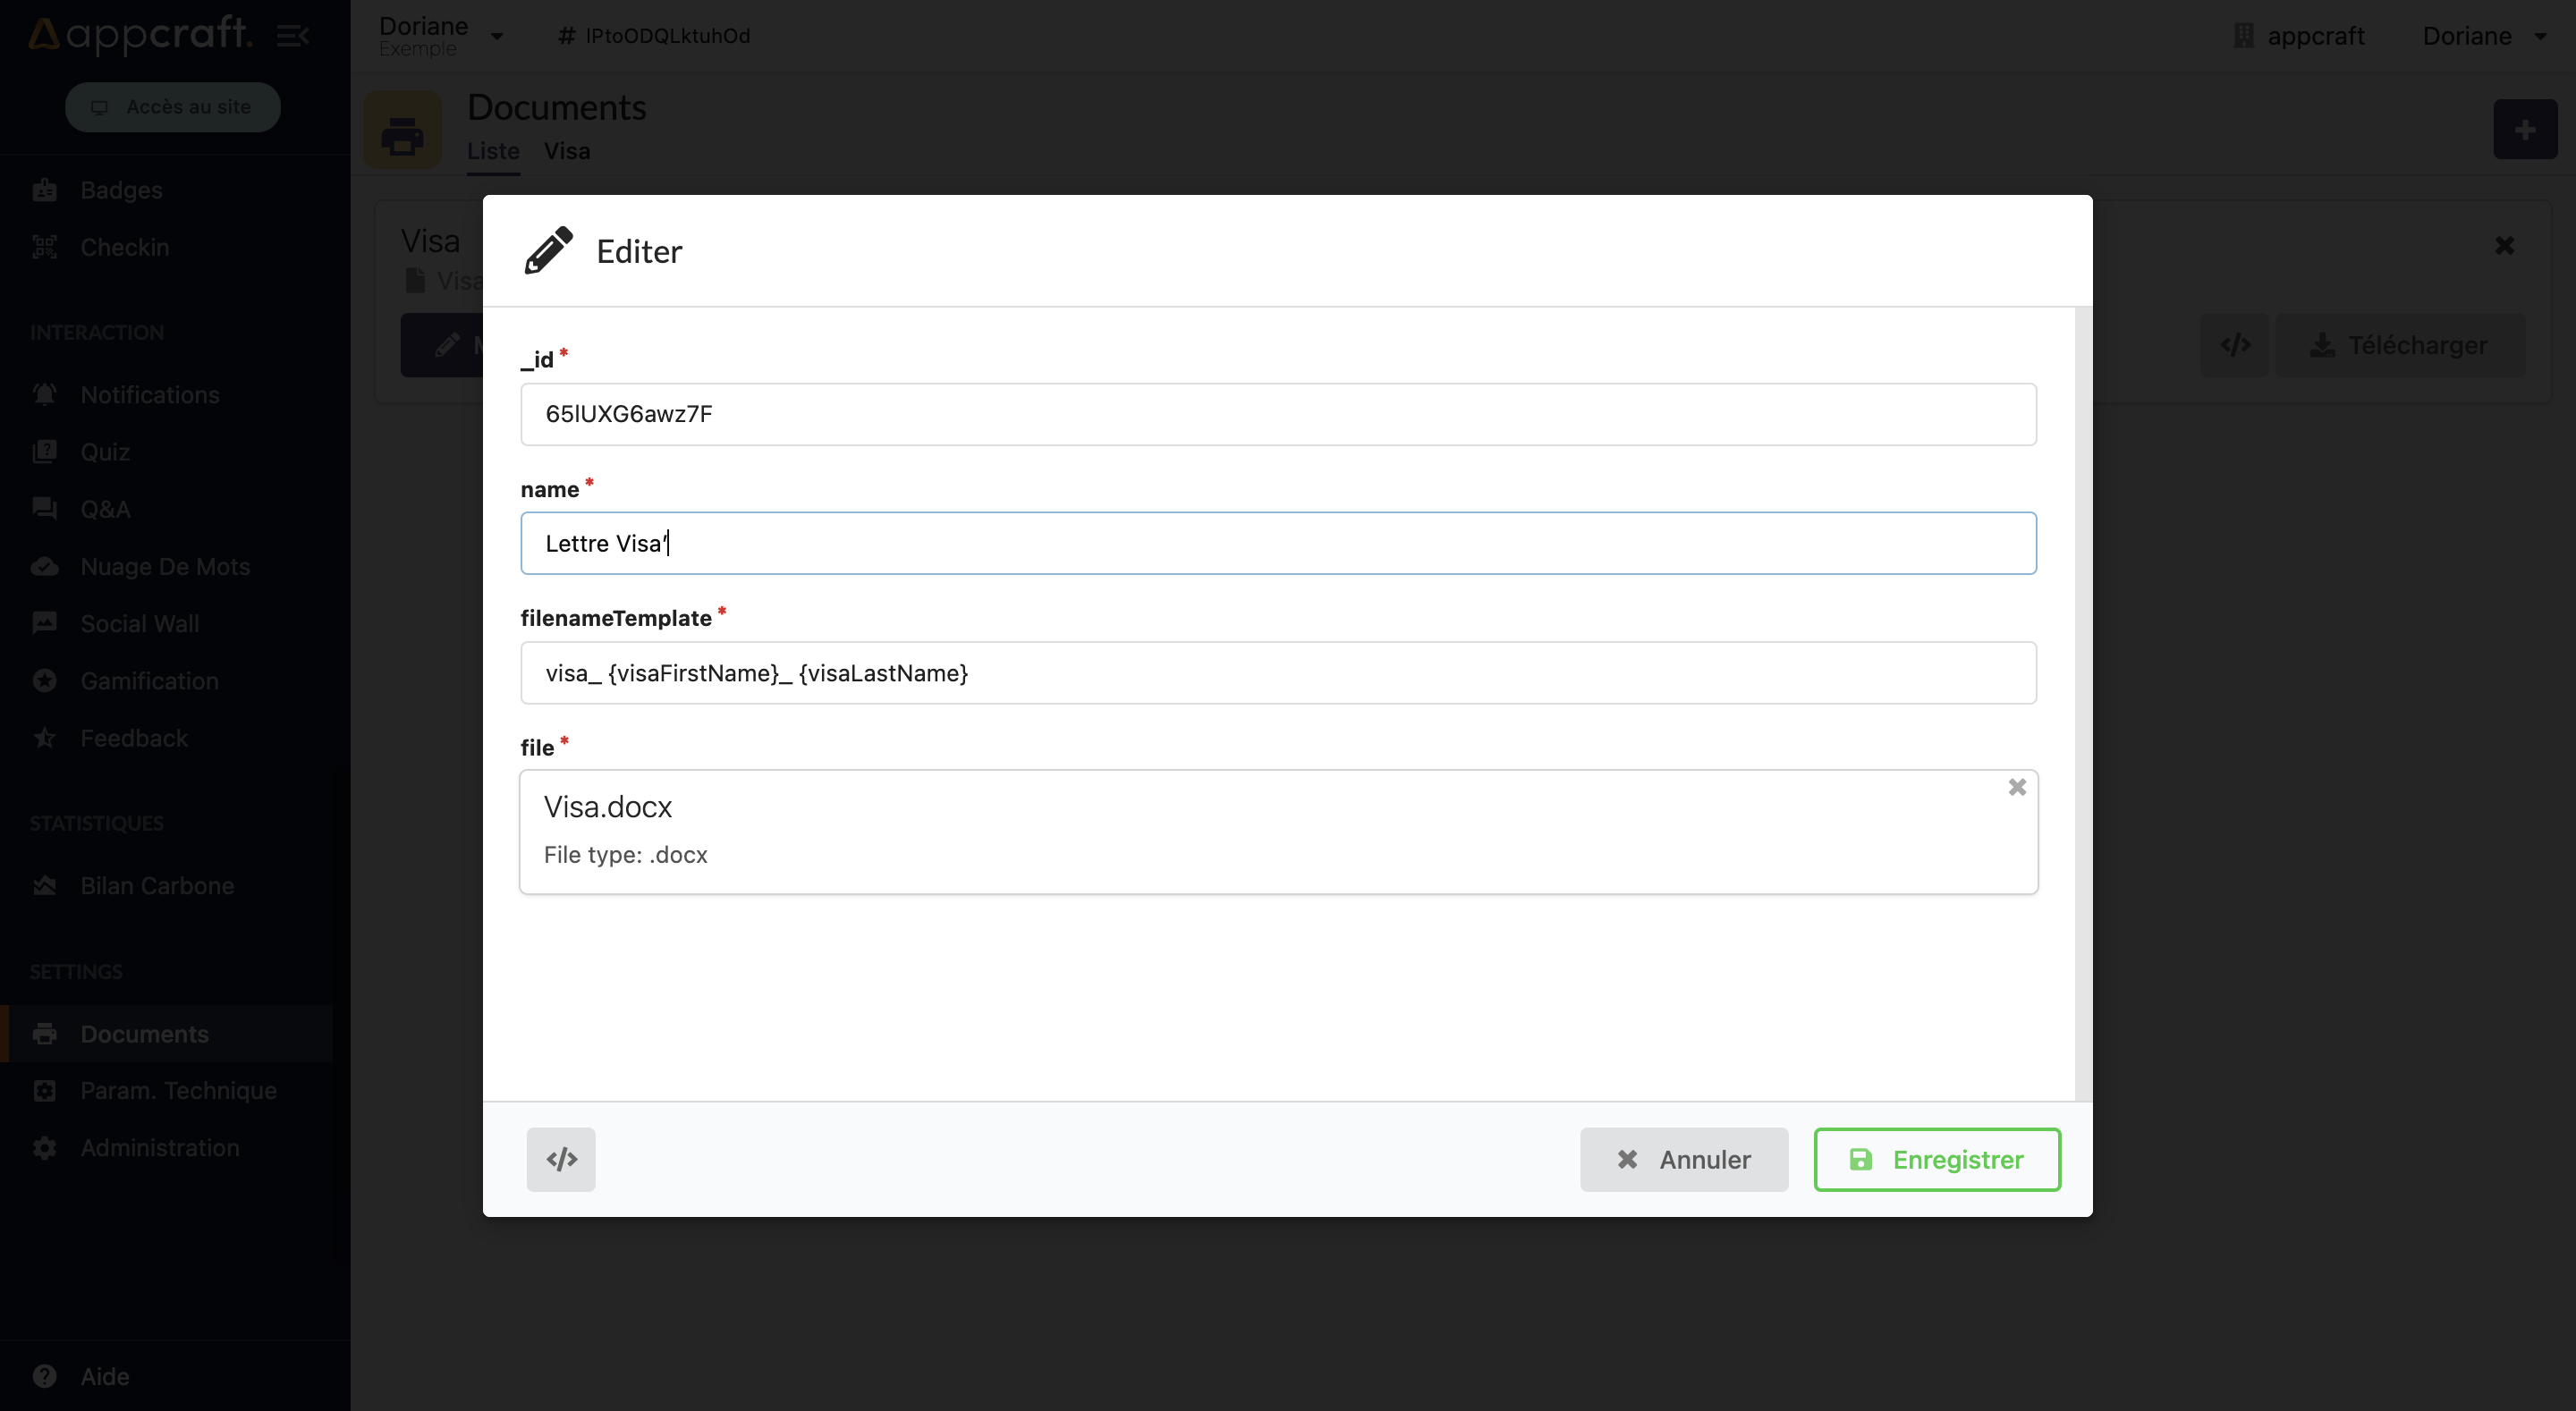Switch to the Visa tab
Viewport: 2576px width, 1411px height.
pyautogui.click(x=566, y=151)
